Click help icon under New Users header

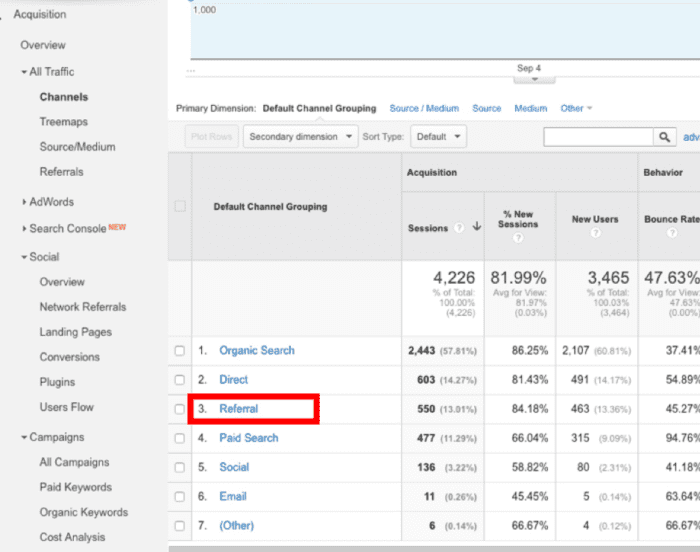(x=594, y=233)
